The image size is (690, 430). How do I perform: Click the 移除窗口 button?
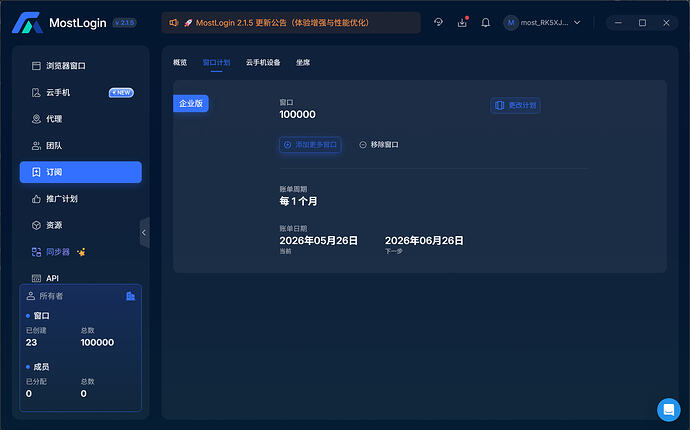379,144
